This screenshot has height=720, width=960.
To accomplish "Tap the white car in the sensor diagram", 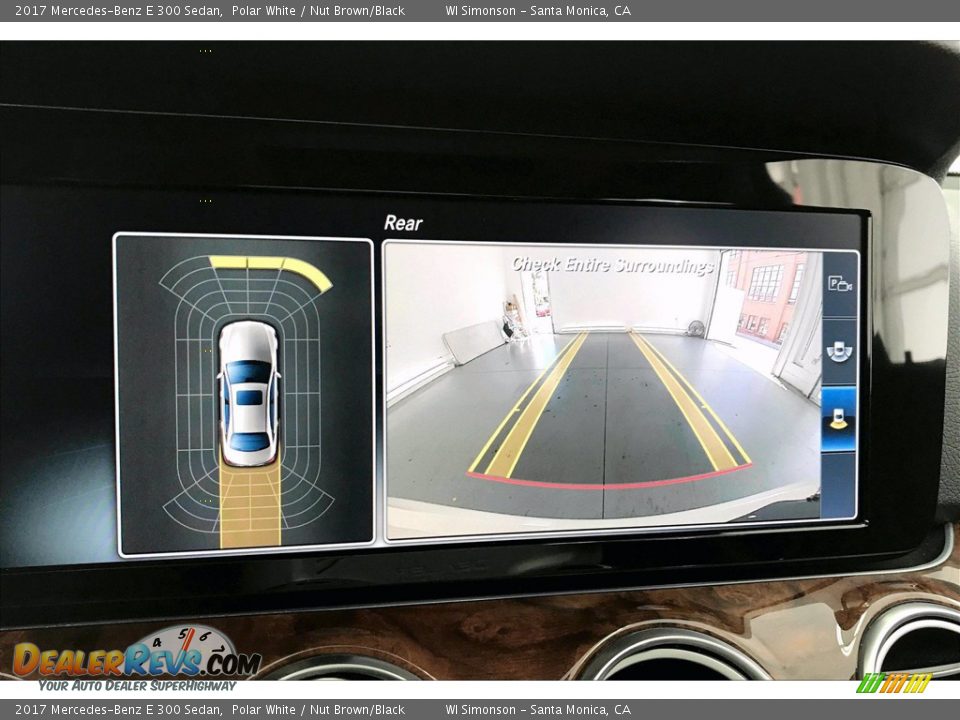I will (249, 393).
